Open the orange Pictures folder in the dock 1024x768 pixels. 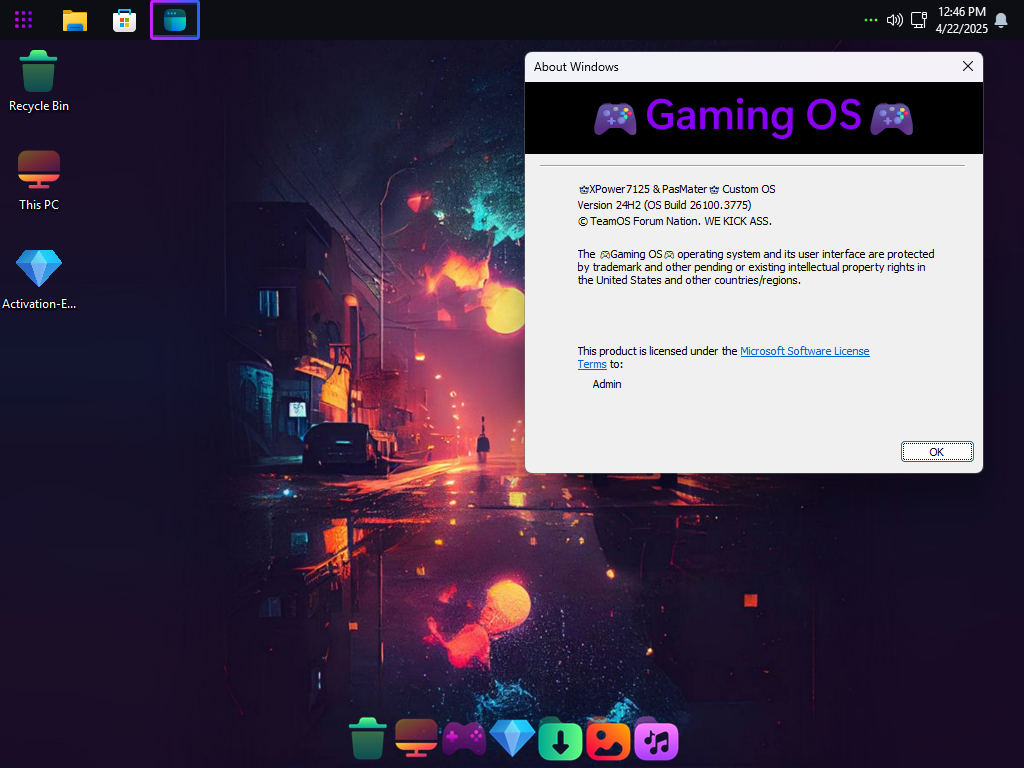pos(608,740)
